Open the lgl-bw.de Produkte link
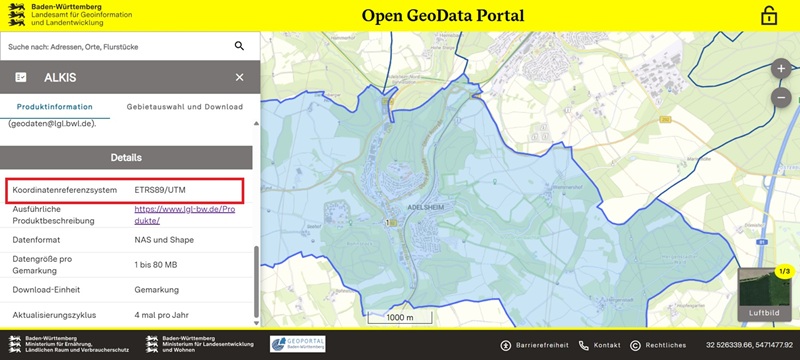The width and height of the screenshot is (800, 360). 185,215
